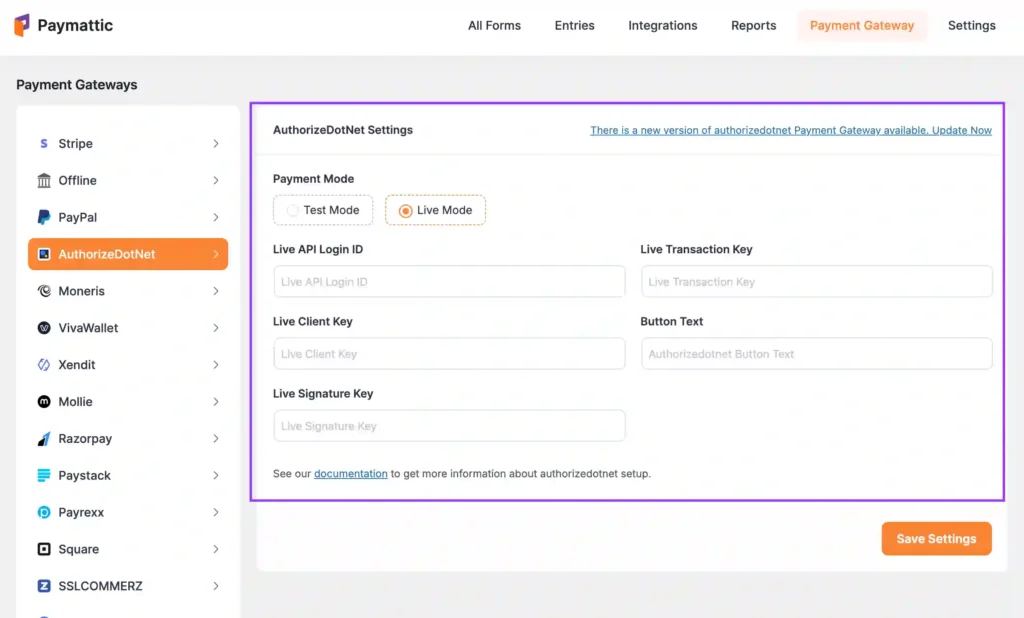Screen dimensions: 1024x618
Task: Expand the Xendit gateway chevron
Action: click(216, 365)
